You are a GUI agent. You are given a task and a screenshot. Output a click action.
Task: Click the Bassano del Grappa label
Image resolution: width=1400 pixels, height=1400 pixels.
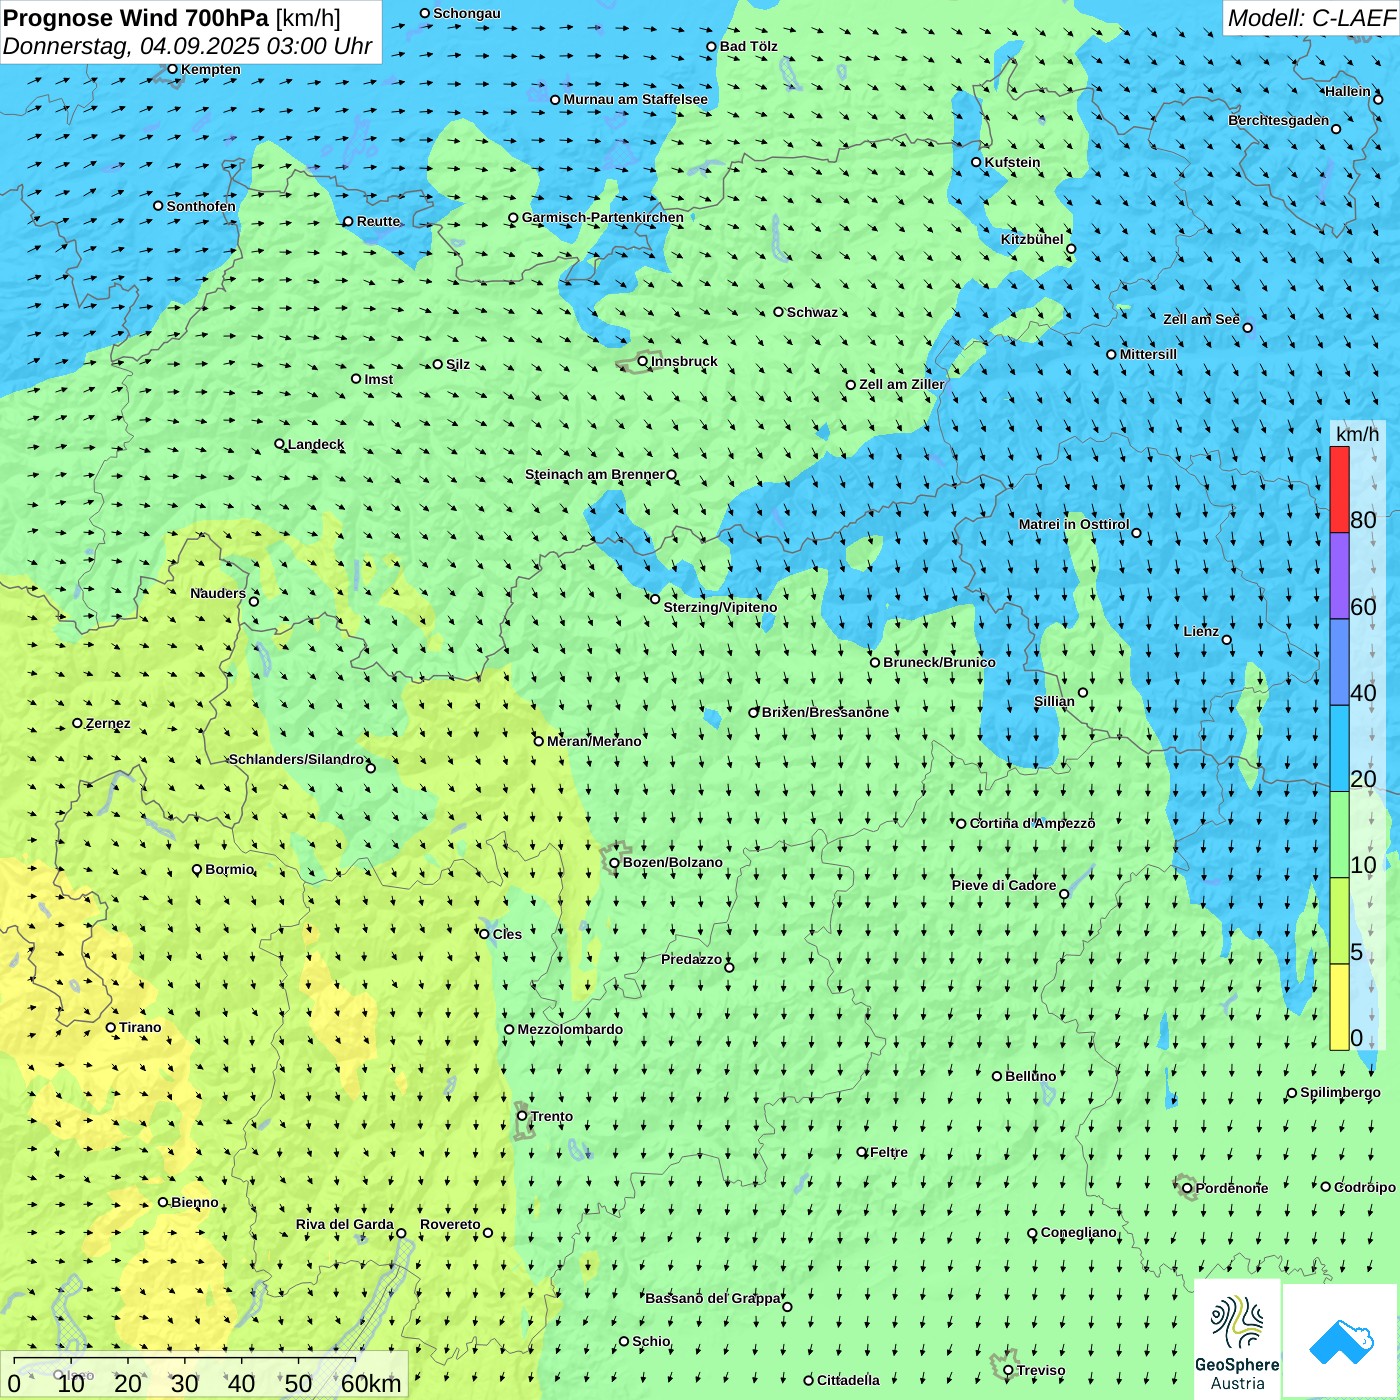(713, 1298)
